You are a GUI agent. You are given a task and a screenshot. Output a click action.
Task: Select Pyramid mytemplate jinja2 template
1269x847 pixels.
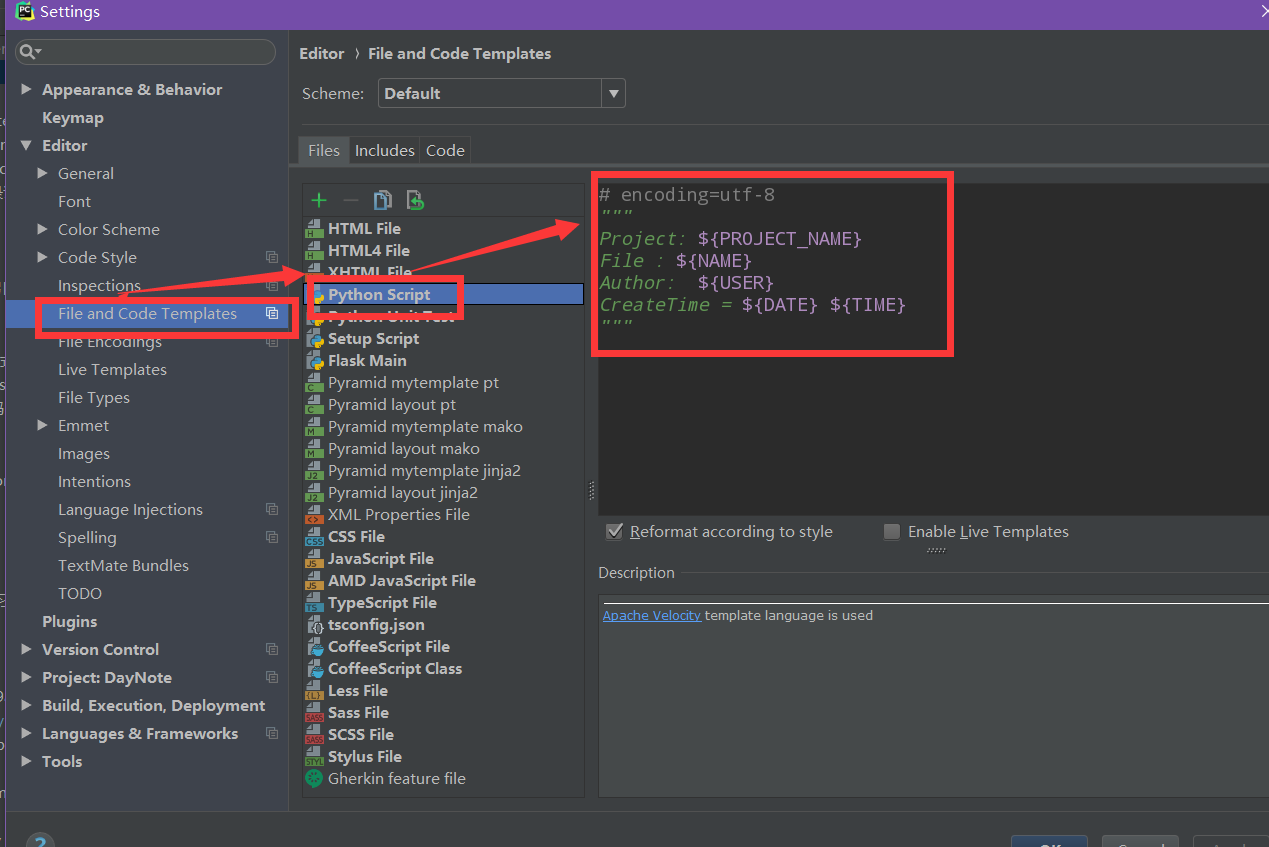[x=424, y=471]
